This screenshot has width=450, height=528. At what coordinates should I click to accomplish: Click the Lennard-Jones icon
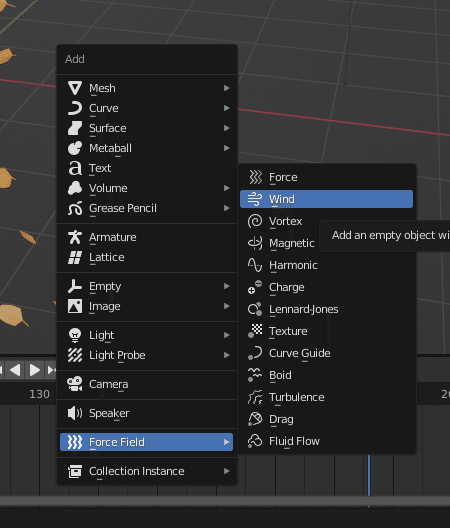pos(255,309)
